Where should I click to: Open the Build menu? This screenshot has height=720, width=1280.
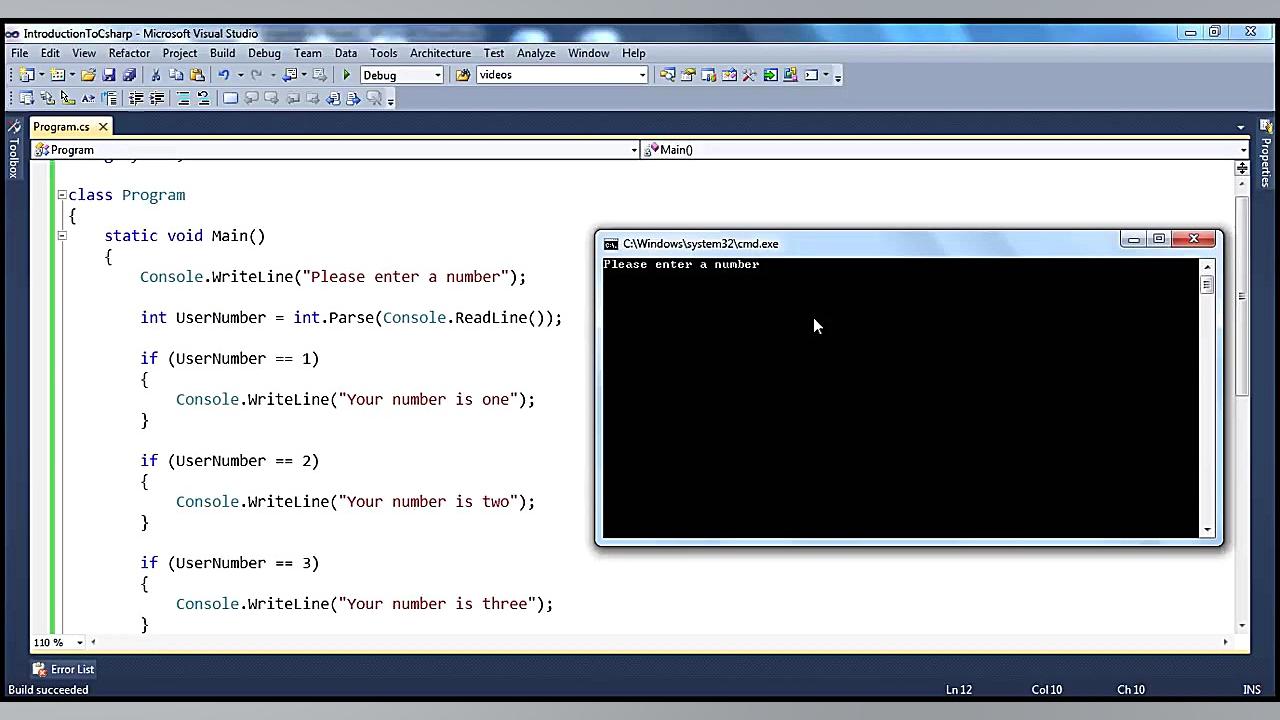click(x=222, y=53)
